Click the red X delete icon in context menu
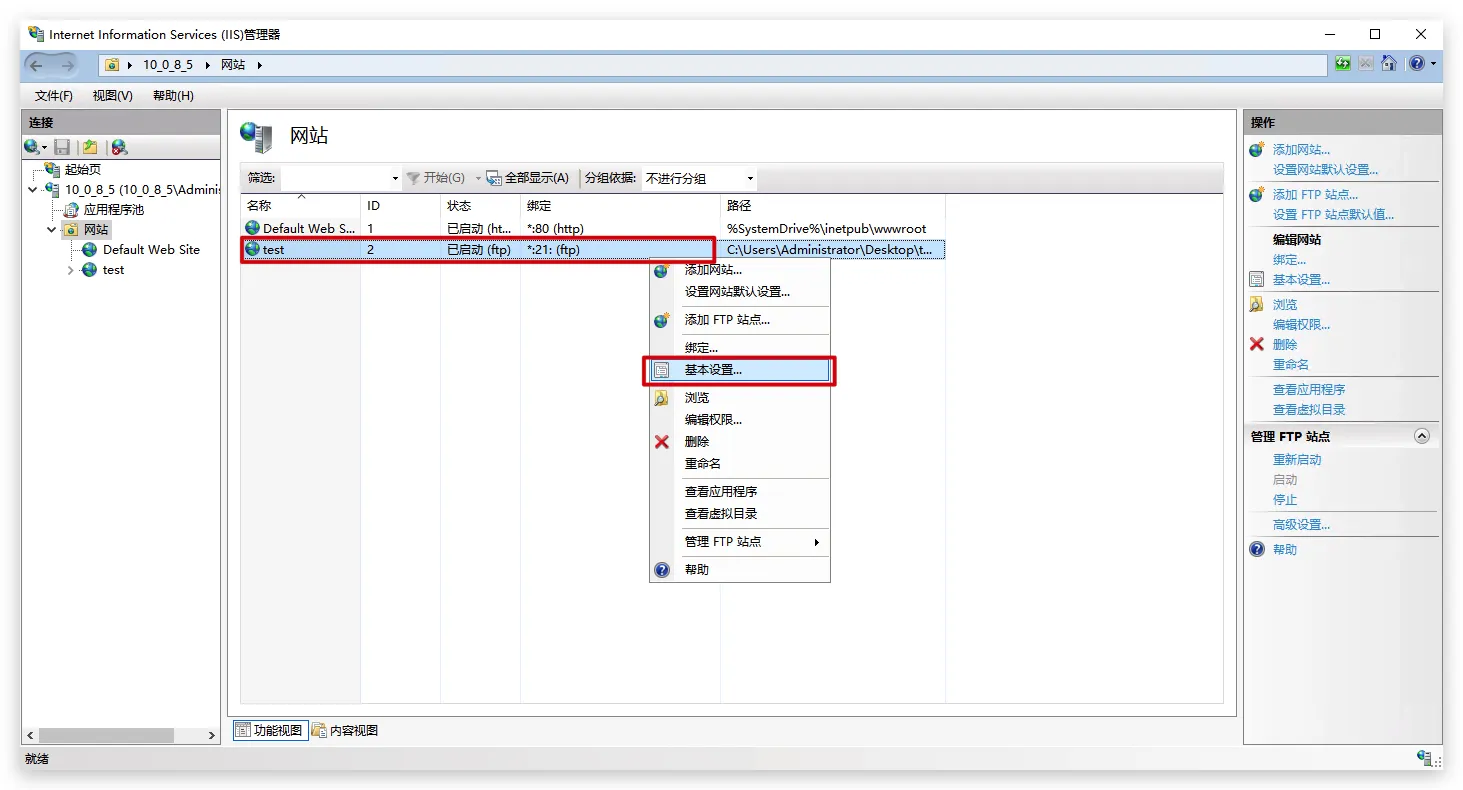 (x=661, y=442)
